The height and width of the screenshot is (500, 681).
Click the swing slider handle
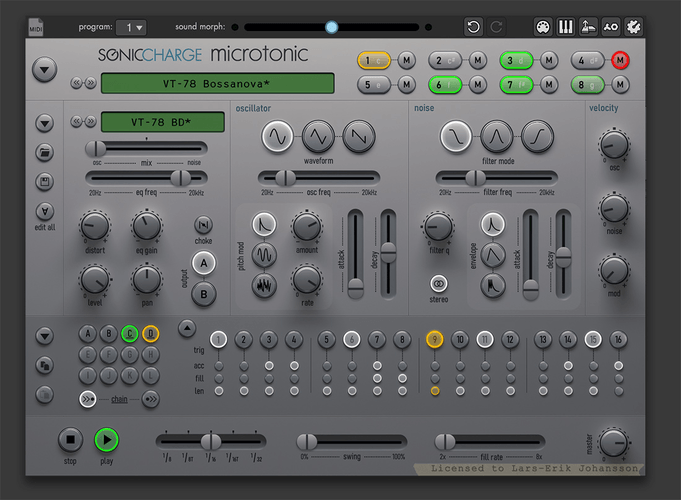click(307, 442)
